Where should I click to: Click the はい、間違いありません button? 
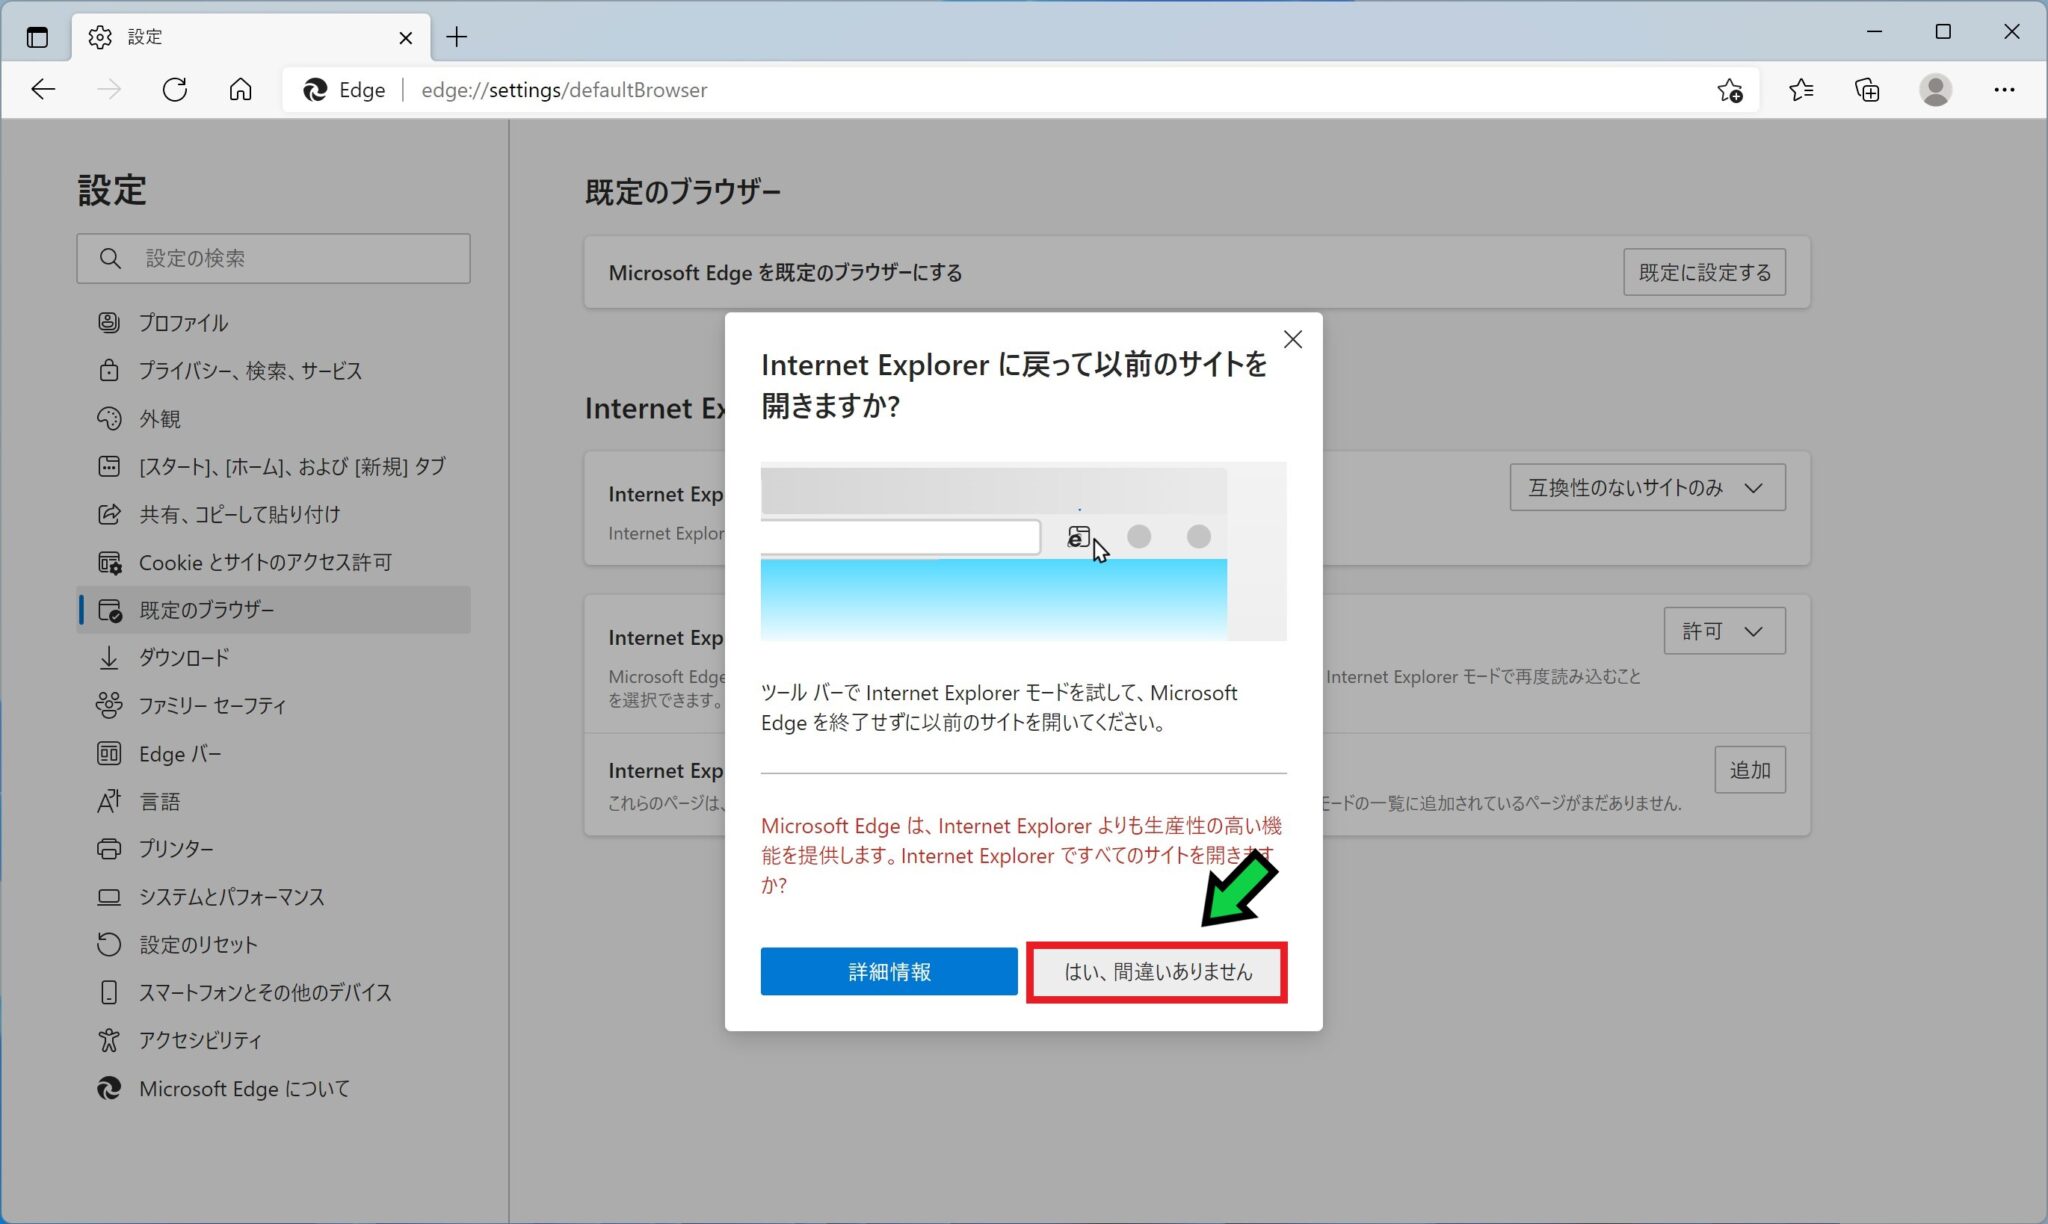(1157, 970)
